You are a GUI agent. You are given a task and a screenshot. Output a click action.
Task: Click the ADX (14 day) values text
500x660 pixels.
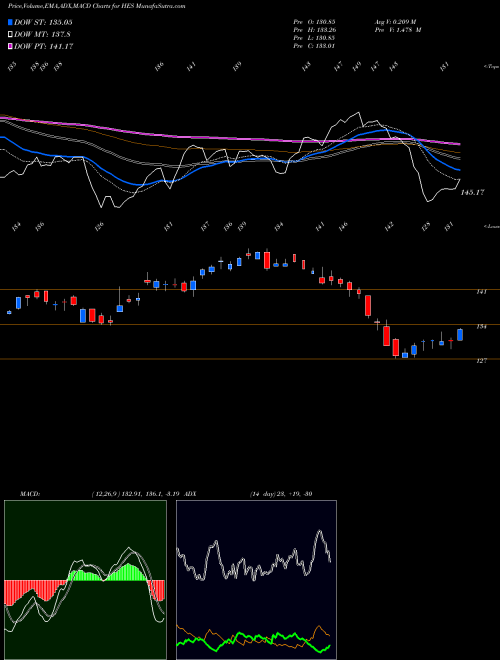[x=281, y=494]
